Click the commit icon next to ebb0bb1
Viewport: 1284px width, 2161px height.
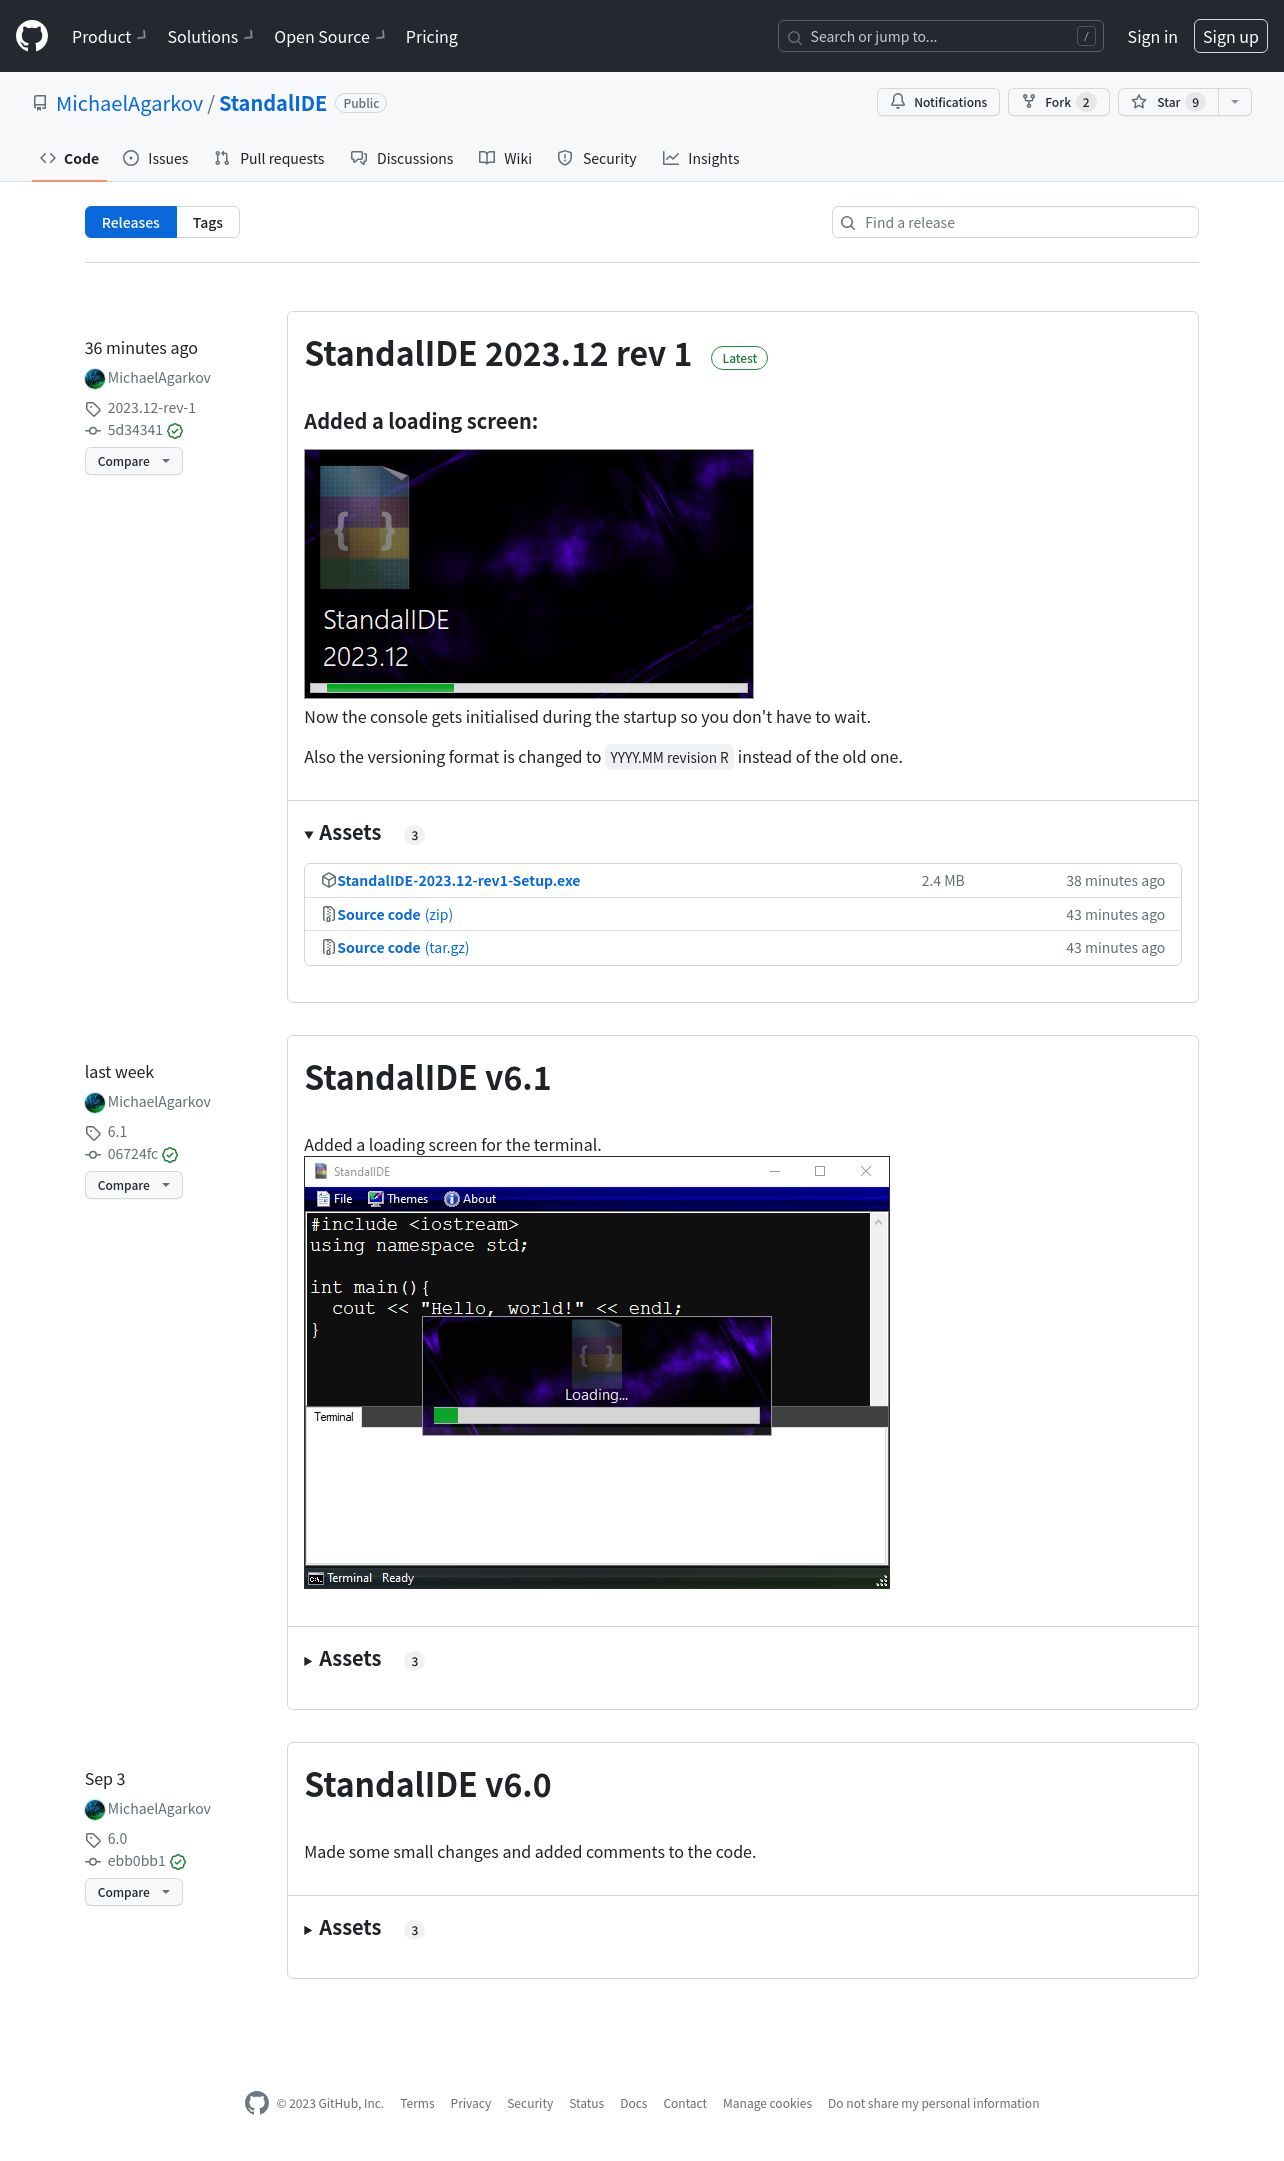tap(93, 1861)
